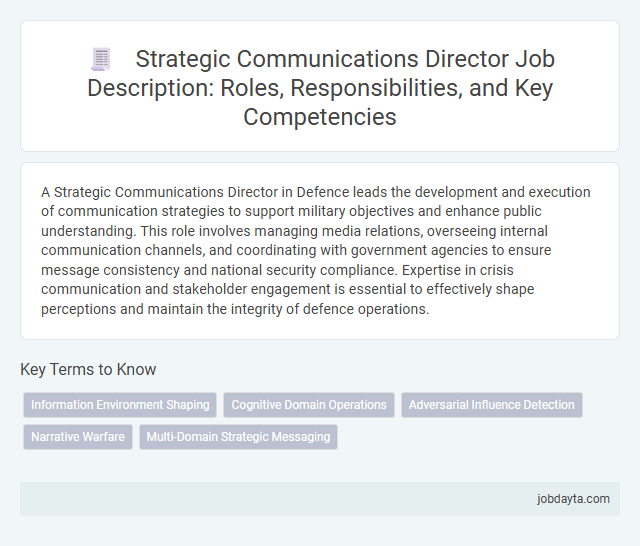This screenshot has height=546, width=640.
Task: Select the Key Terms to Know heading
Action: (x=88, y=369)
